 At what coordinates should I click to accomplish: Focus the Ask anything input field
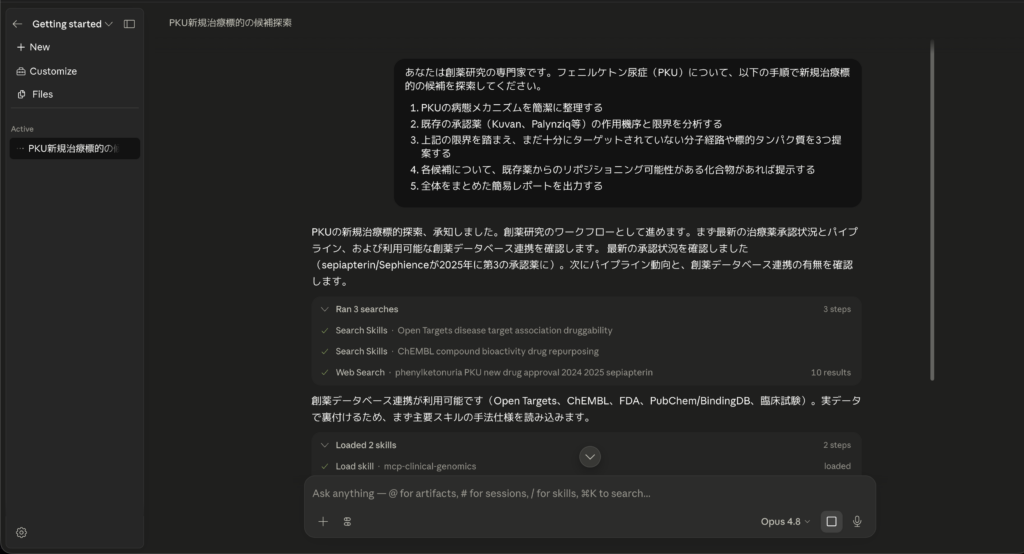589,493
